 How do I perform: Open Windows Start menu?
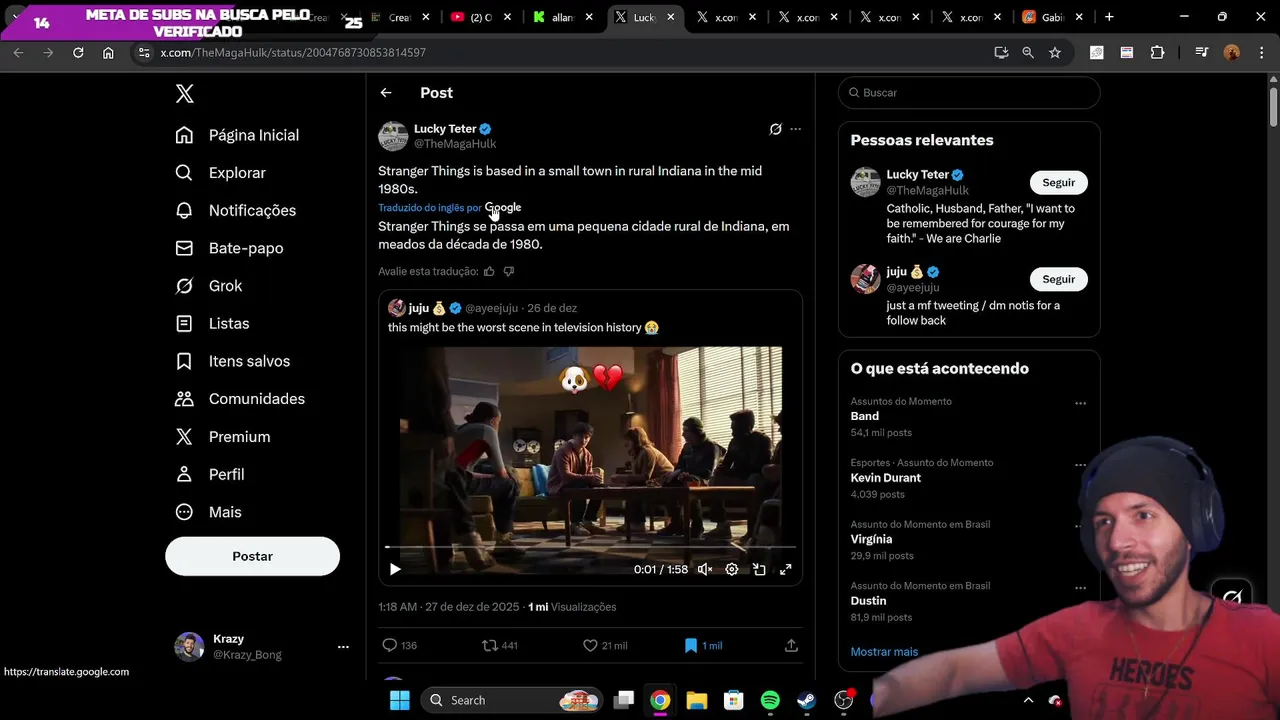click(x=399, y=700)
